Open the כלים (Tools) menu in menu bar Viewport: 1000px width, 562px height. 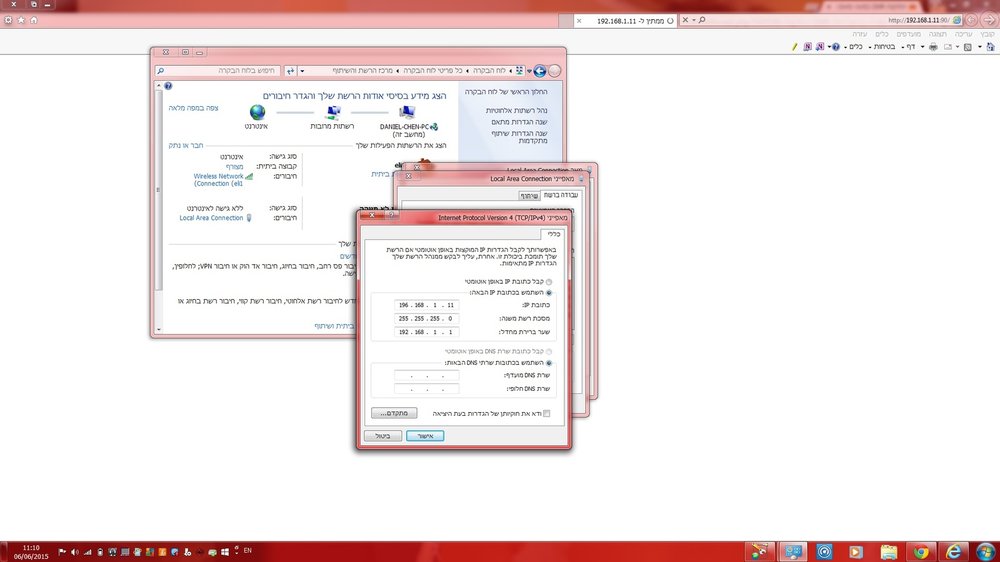[x=881, y=34]
